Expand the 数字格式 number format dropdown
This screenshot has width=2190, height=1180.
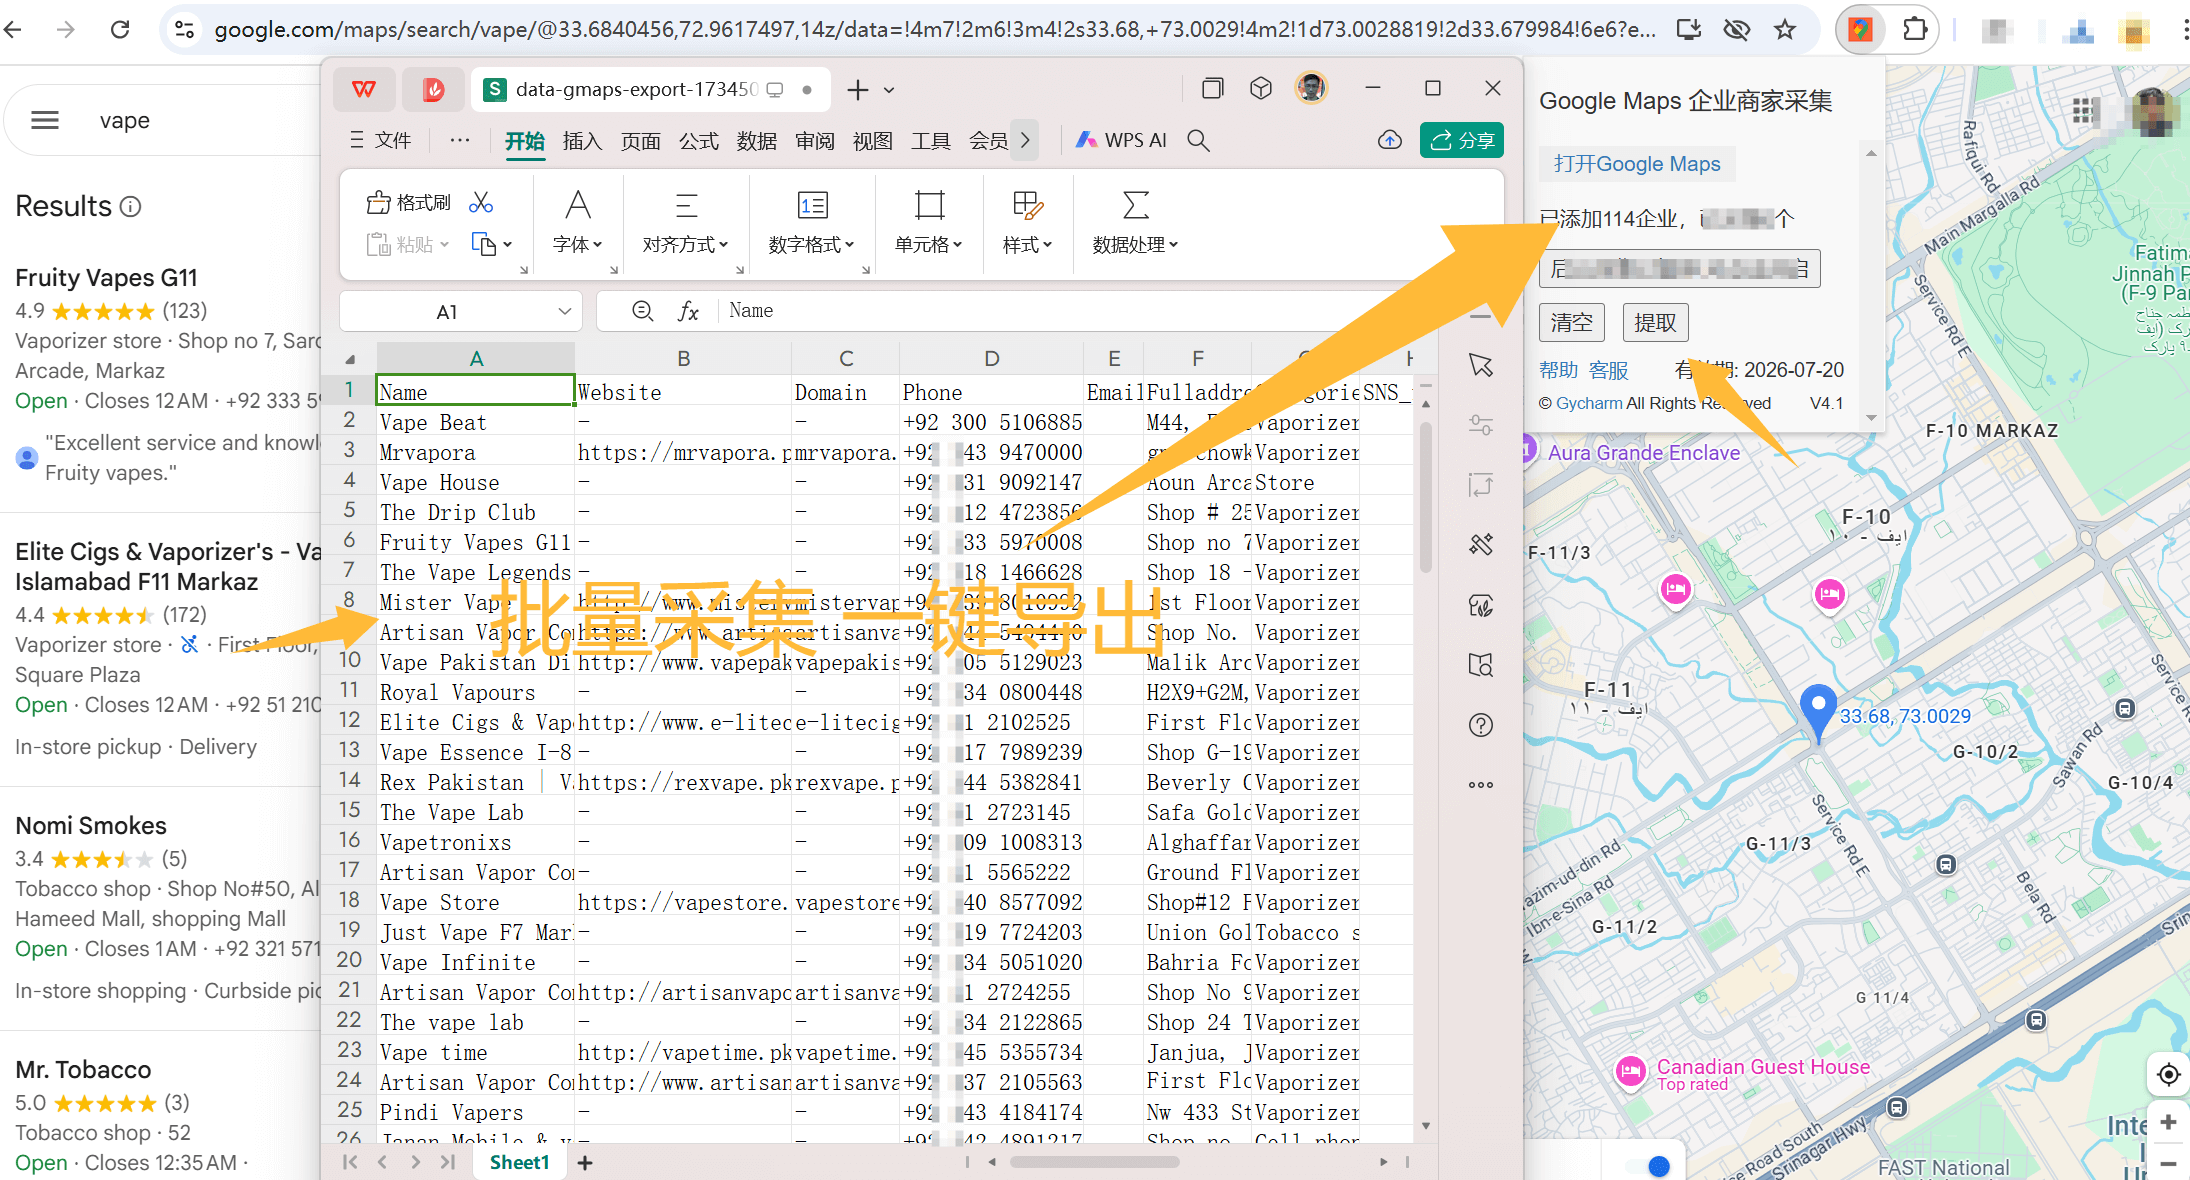tap(811, 245)
